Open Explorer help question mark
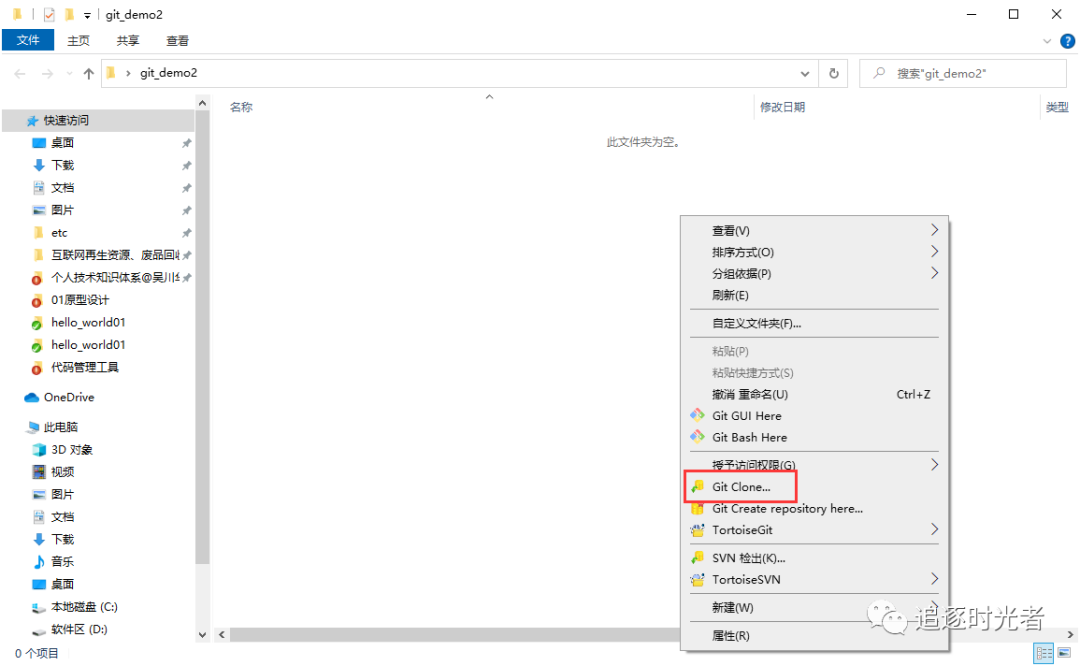 click(x=1068, y=41)
